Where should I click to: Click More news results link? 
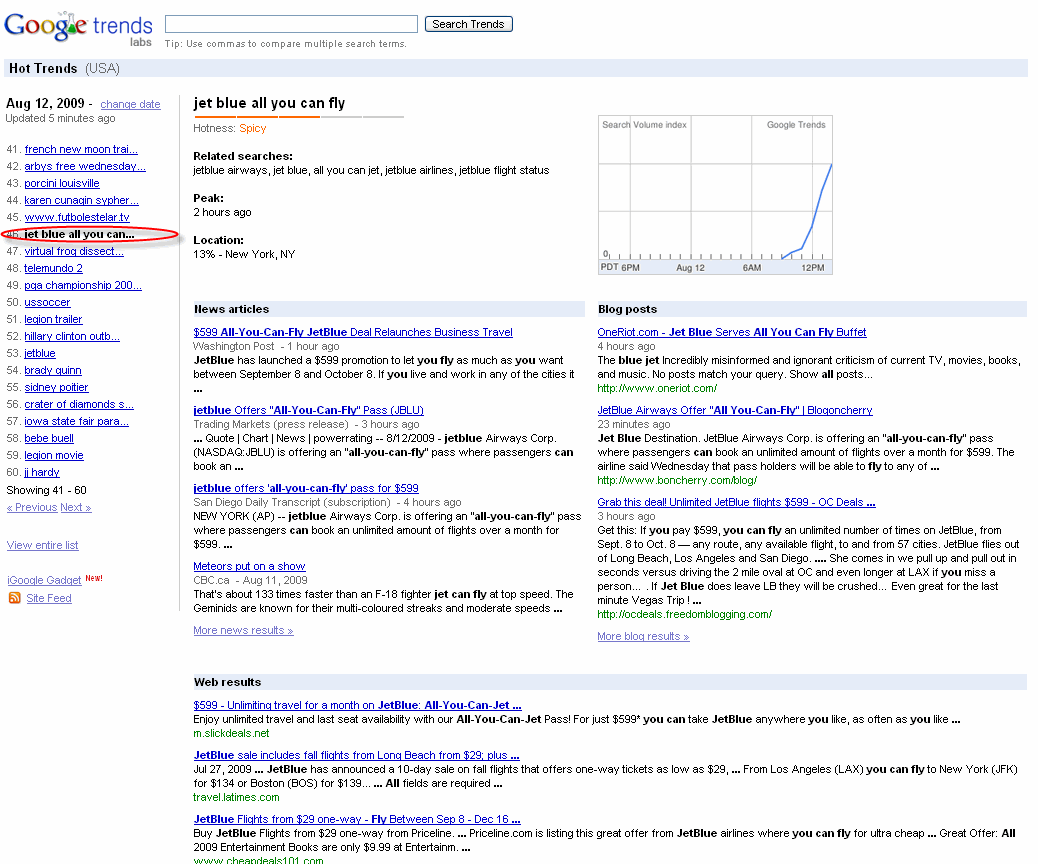point(243,630)
